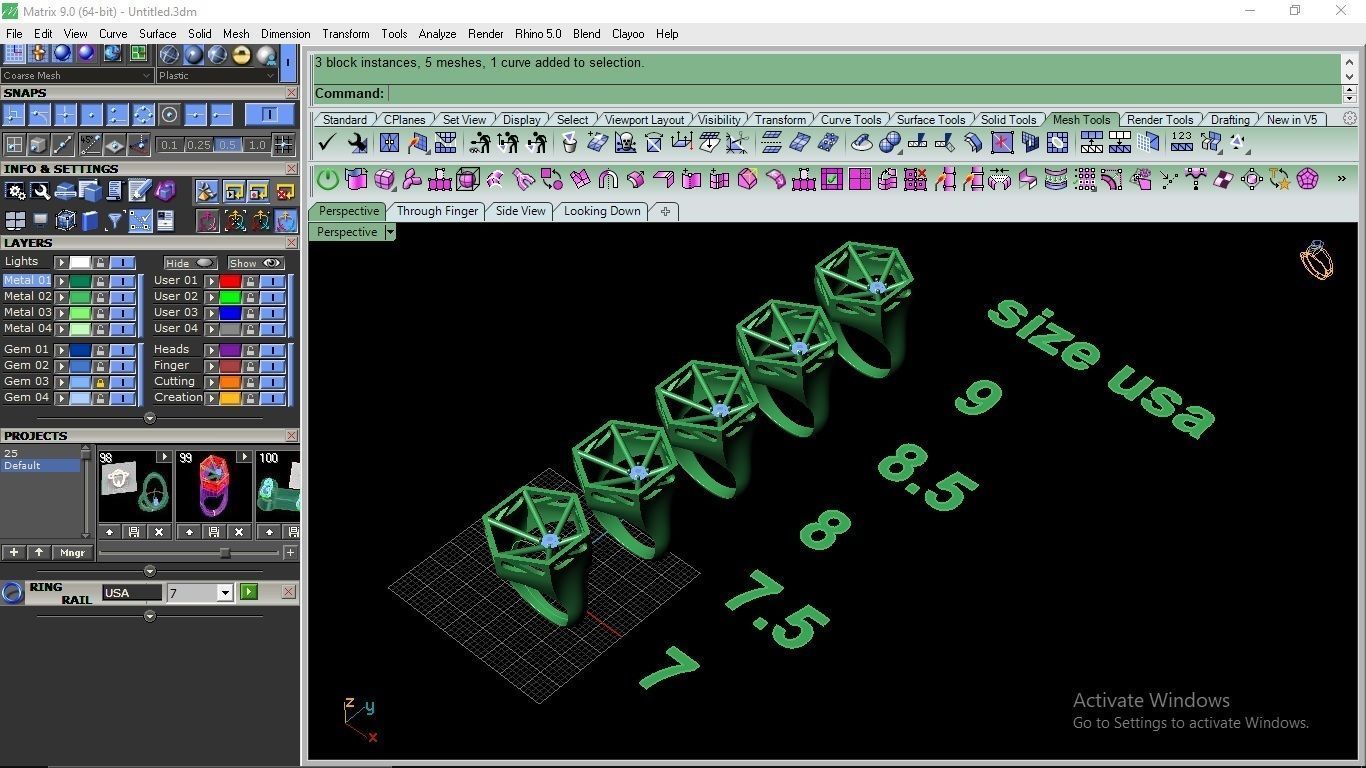
Task: Toggle the center circle snap
Action: coord(169,114)
